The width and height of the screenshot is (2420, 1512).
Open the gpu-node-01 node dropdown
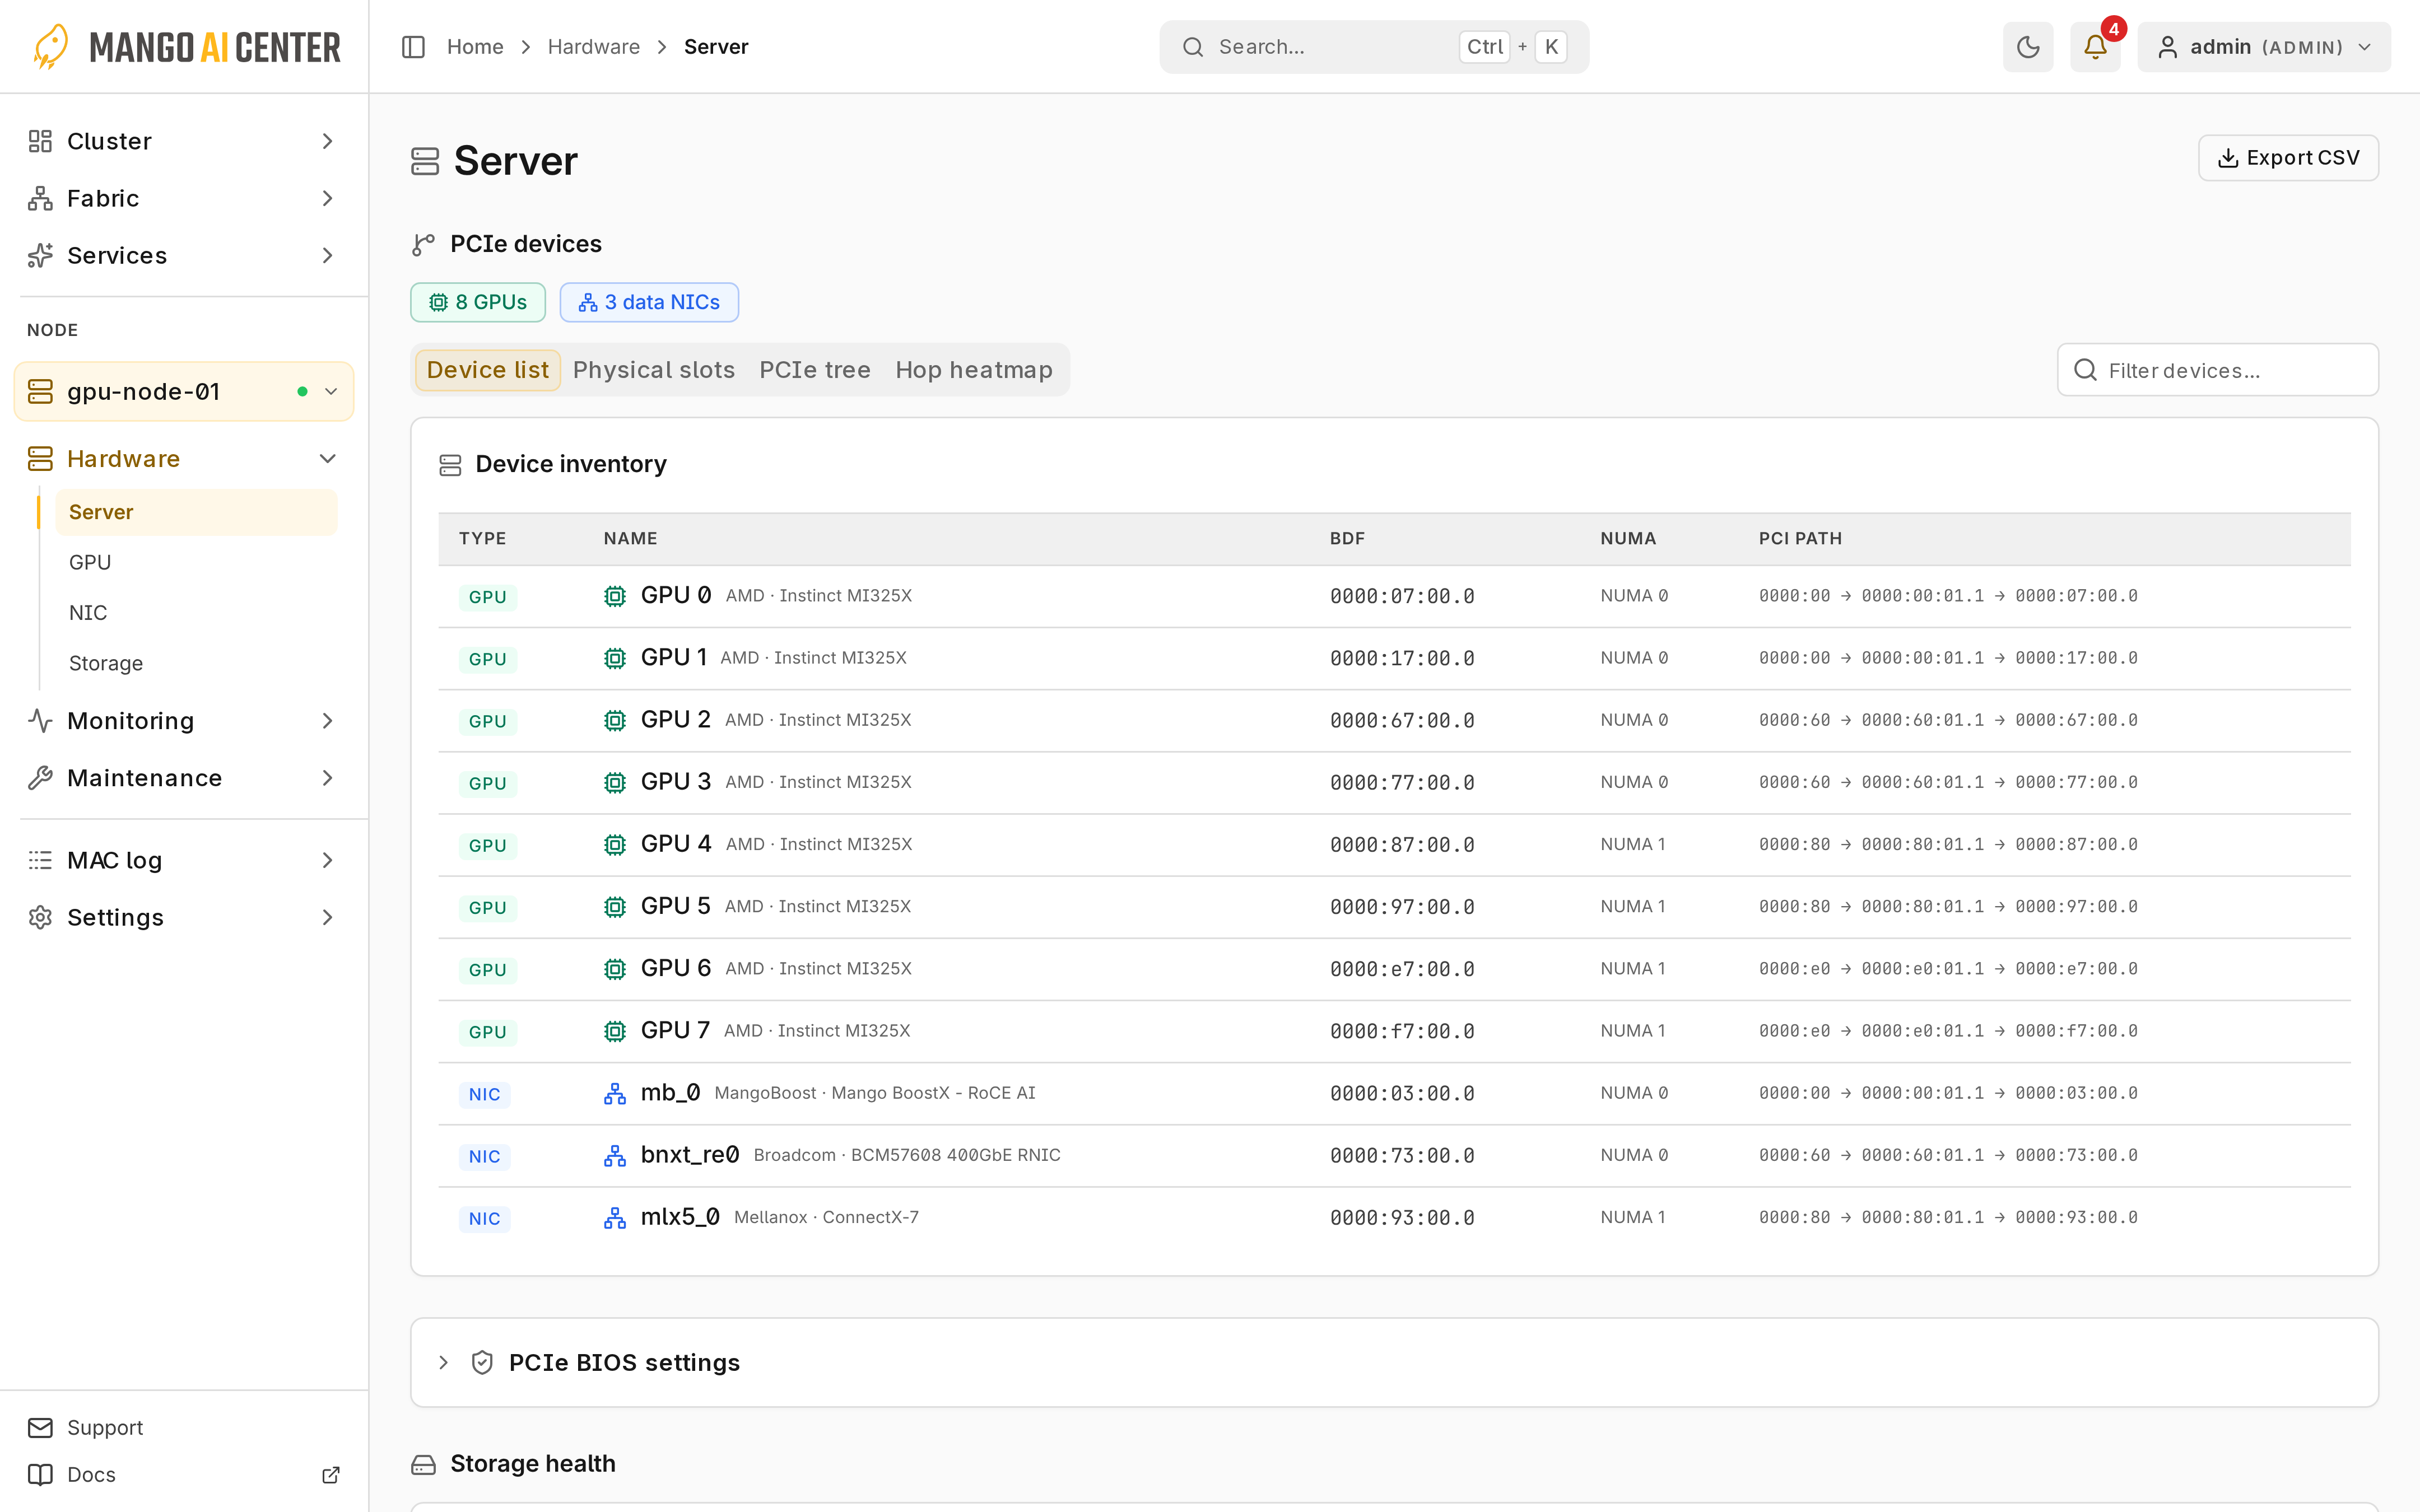coord(184,391)
